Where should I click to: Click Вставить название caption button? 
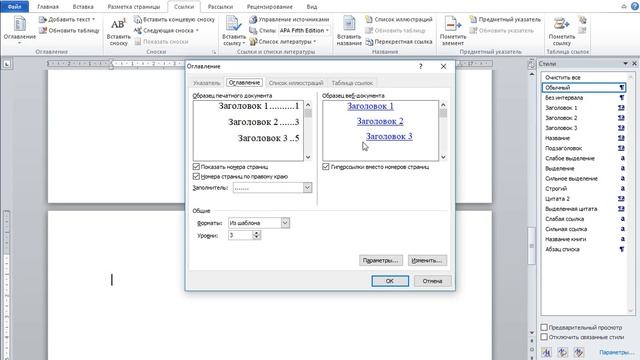click(349, 31)
